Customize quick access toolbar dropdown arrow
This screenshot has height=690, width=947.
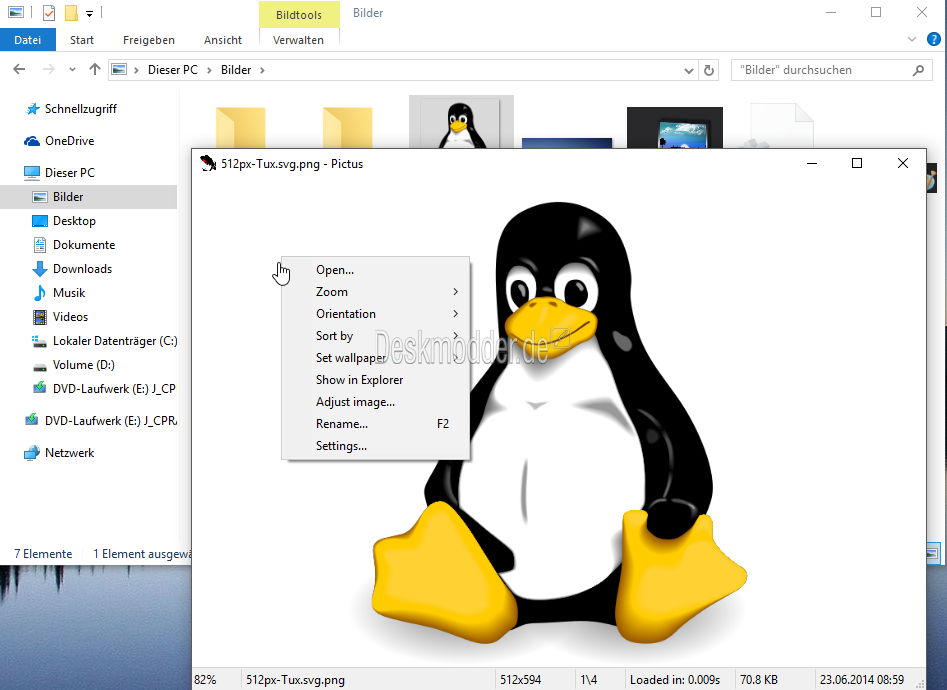pos(89,13)
